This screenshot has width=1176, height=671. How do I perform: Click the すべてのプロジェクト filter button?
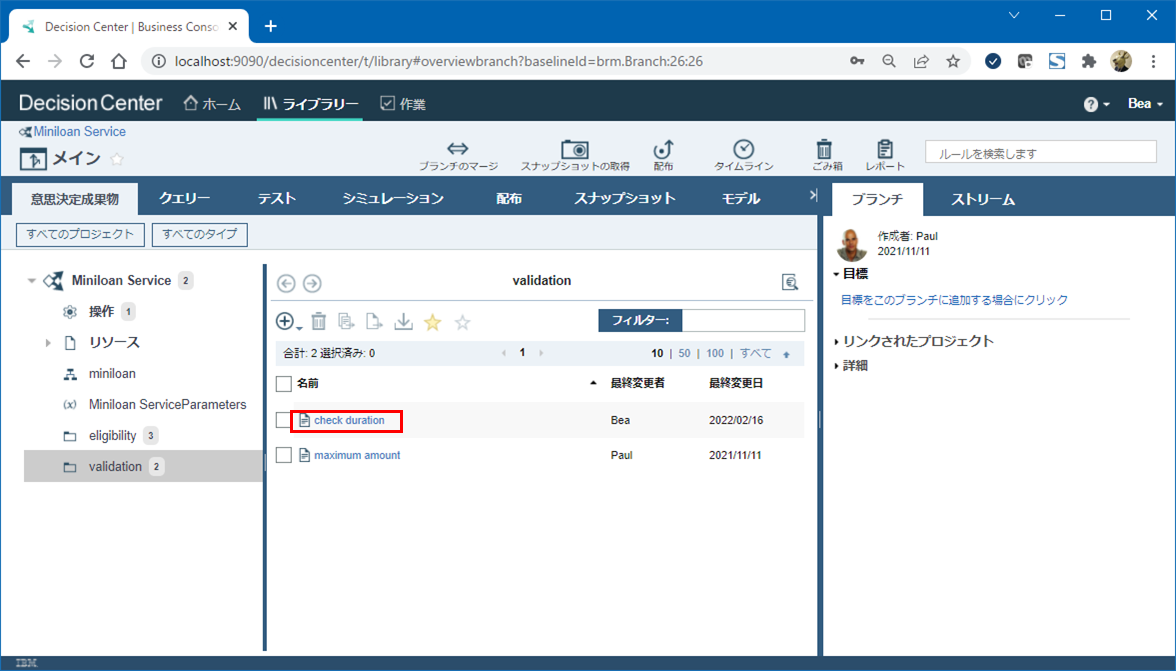(80, 234)
